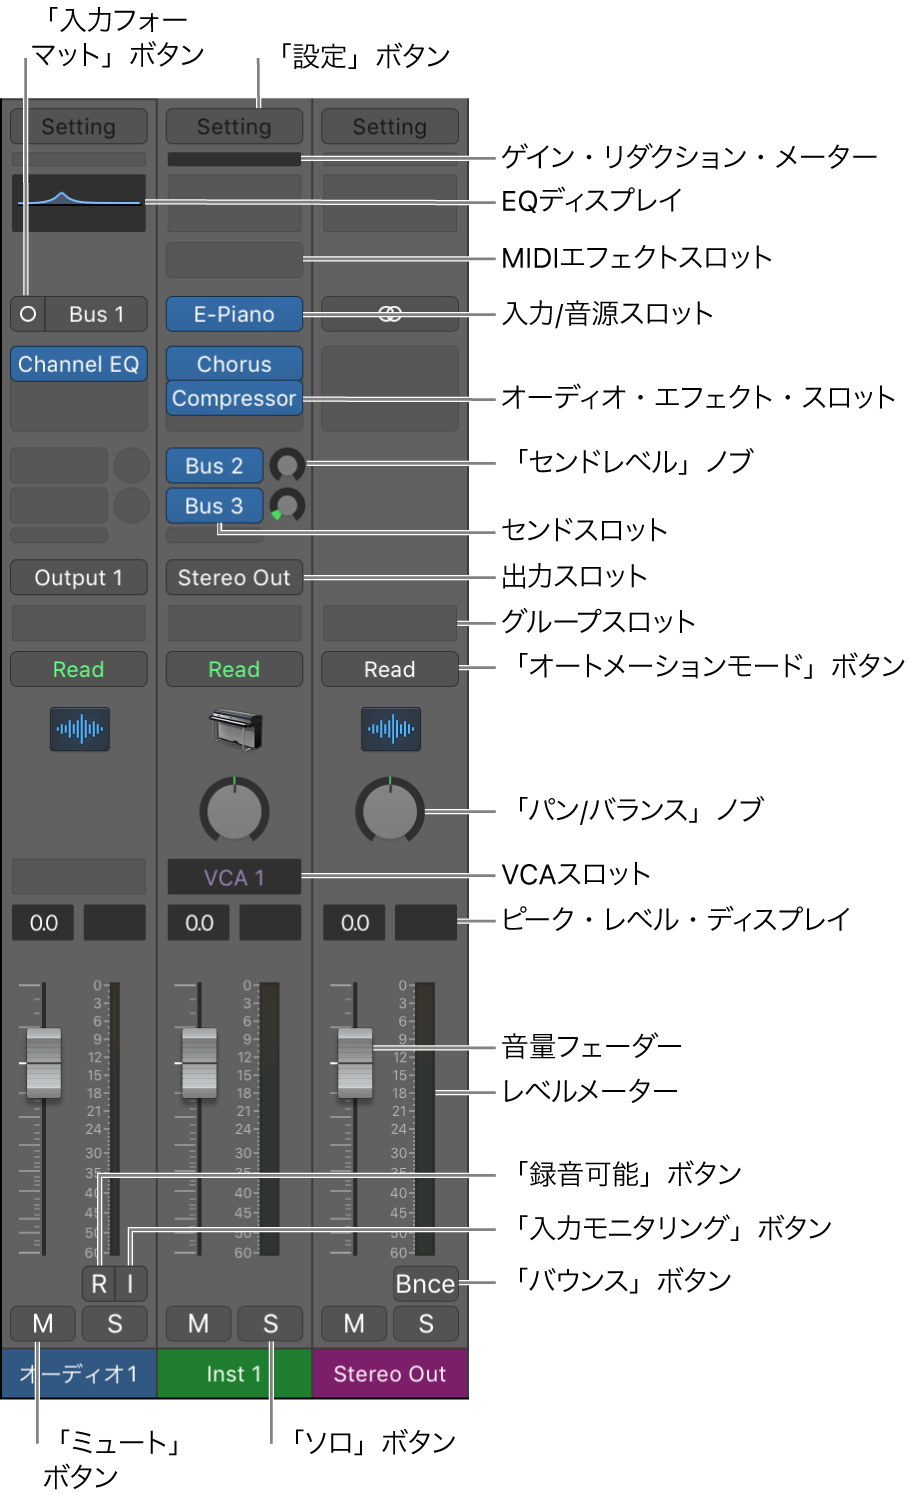This screenshot has width=923, height=1498.
Task: Toggle the input format circle button beside Bus 1
Action: pos(28,314)
